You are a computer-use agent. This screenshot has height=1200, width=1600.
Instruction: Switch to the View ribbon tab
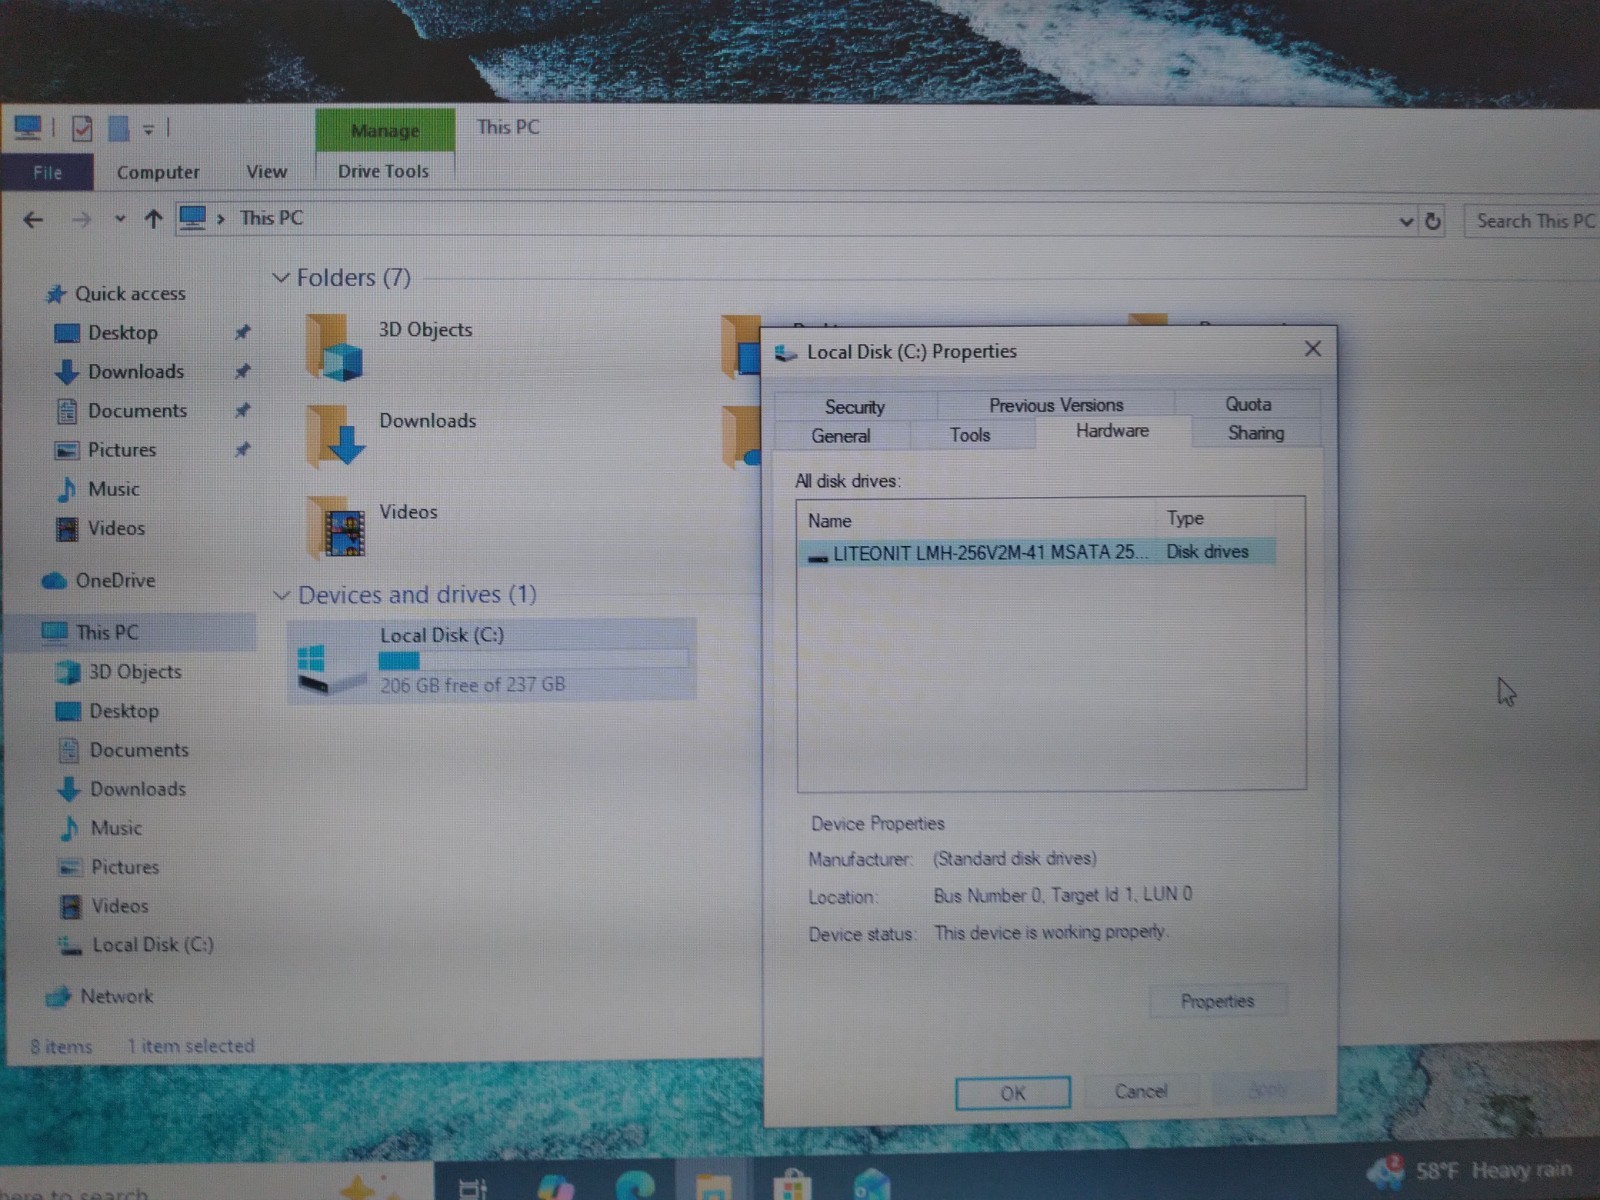click(x=266, y=172)
